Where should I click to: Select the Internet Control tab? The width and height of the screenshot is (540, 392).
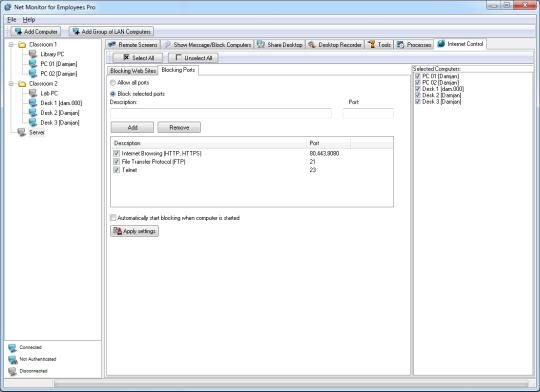click(460, 44)
